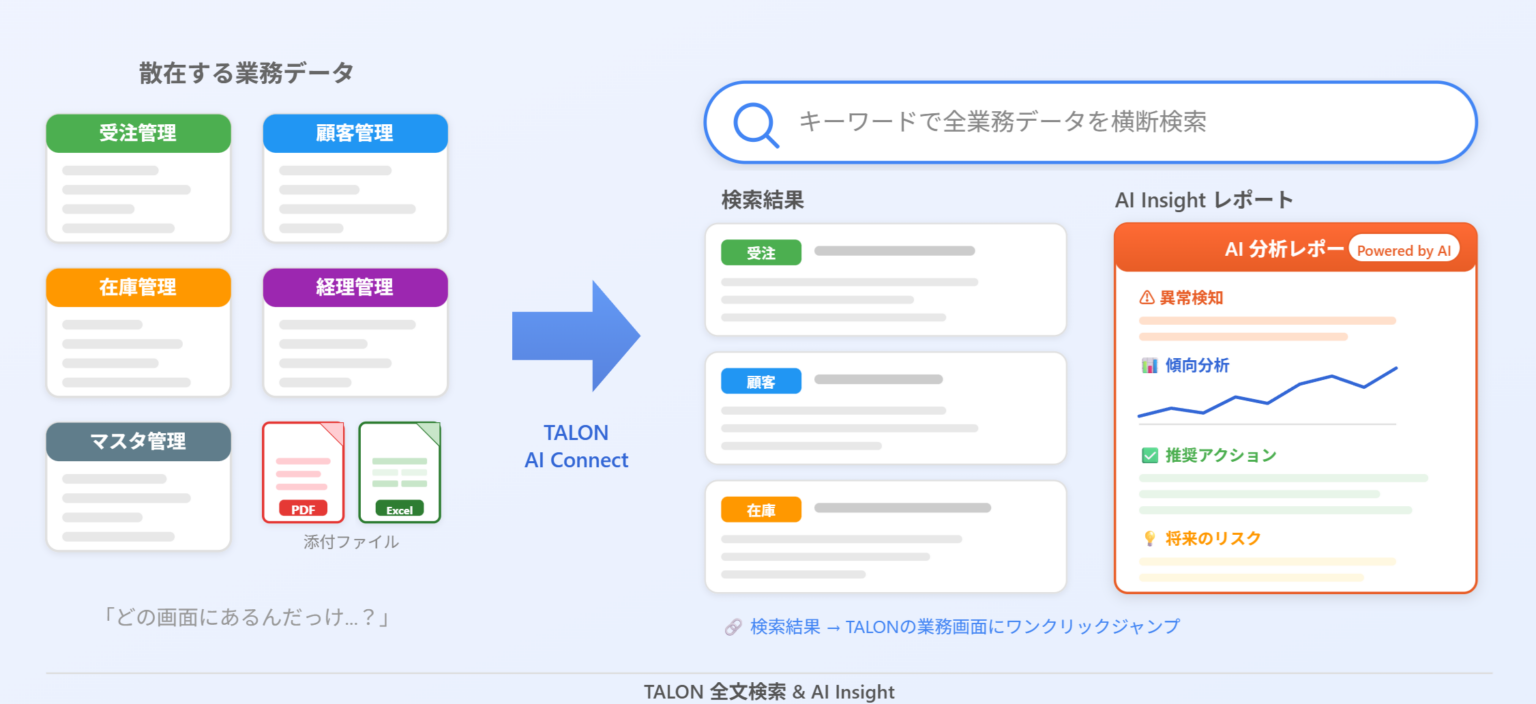Viewport: 1536px width, 704px height.
Task: Open the 在庫管理 data card
Action: coord(138,332)
